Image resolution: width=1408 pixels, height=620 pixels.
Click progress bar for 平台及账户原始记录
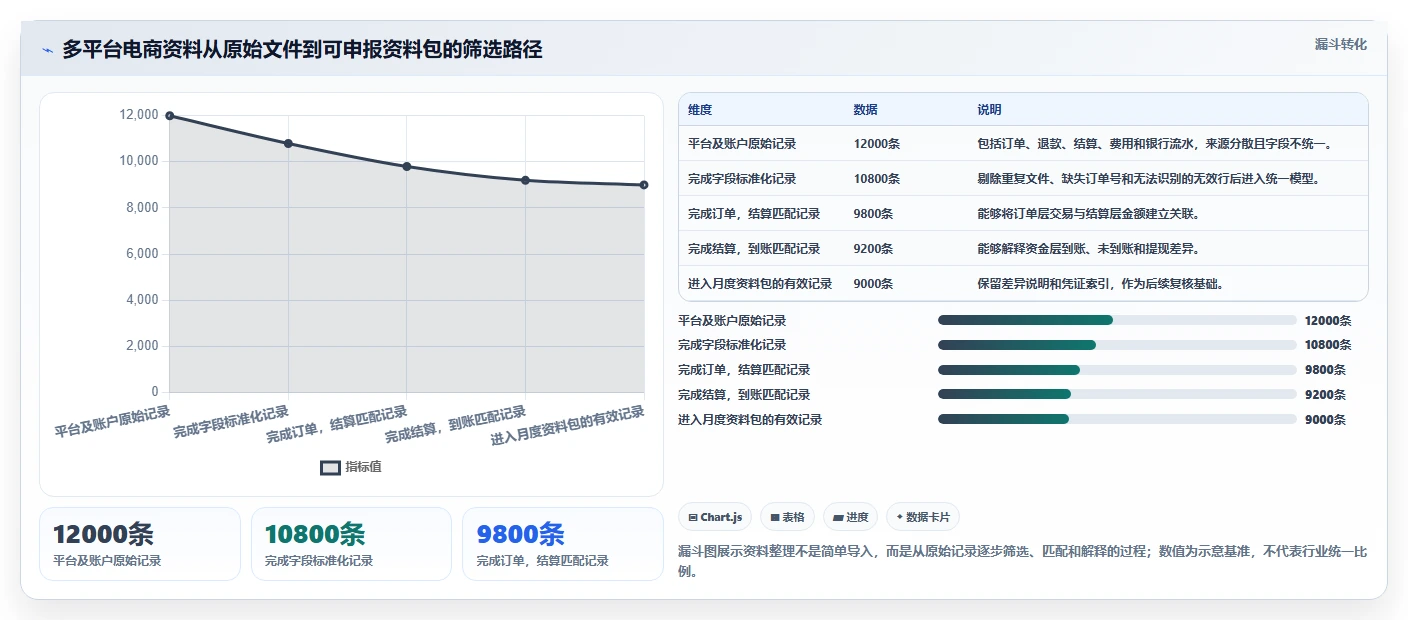tap(1117, 320)
